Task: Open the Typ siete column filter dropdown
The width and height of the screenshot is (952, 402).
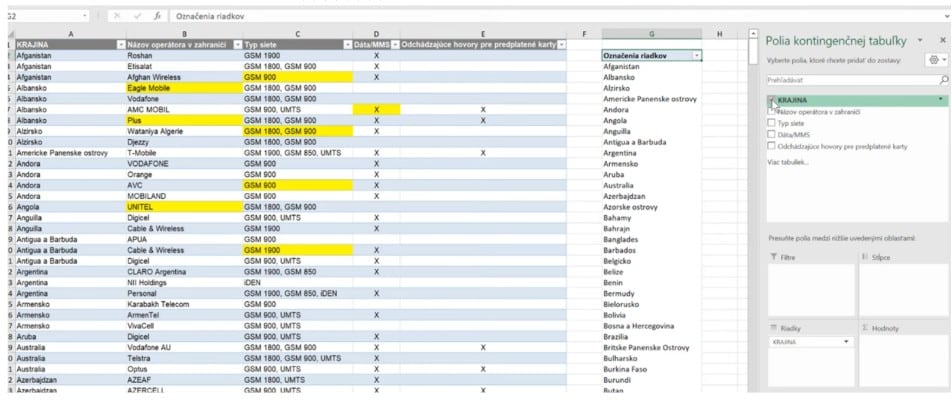Action: click(x=348, y=44)
